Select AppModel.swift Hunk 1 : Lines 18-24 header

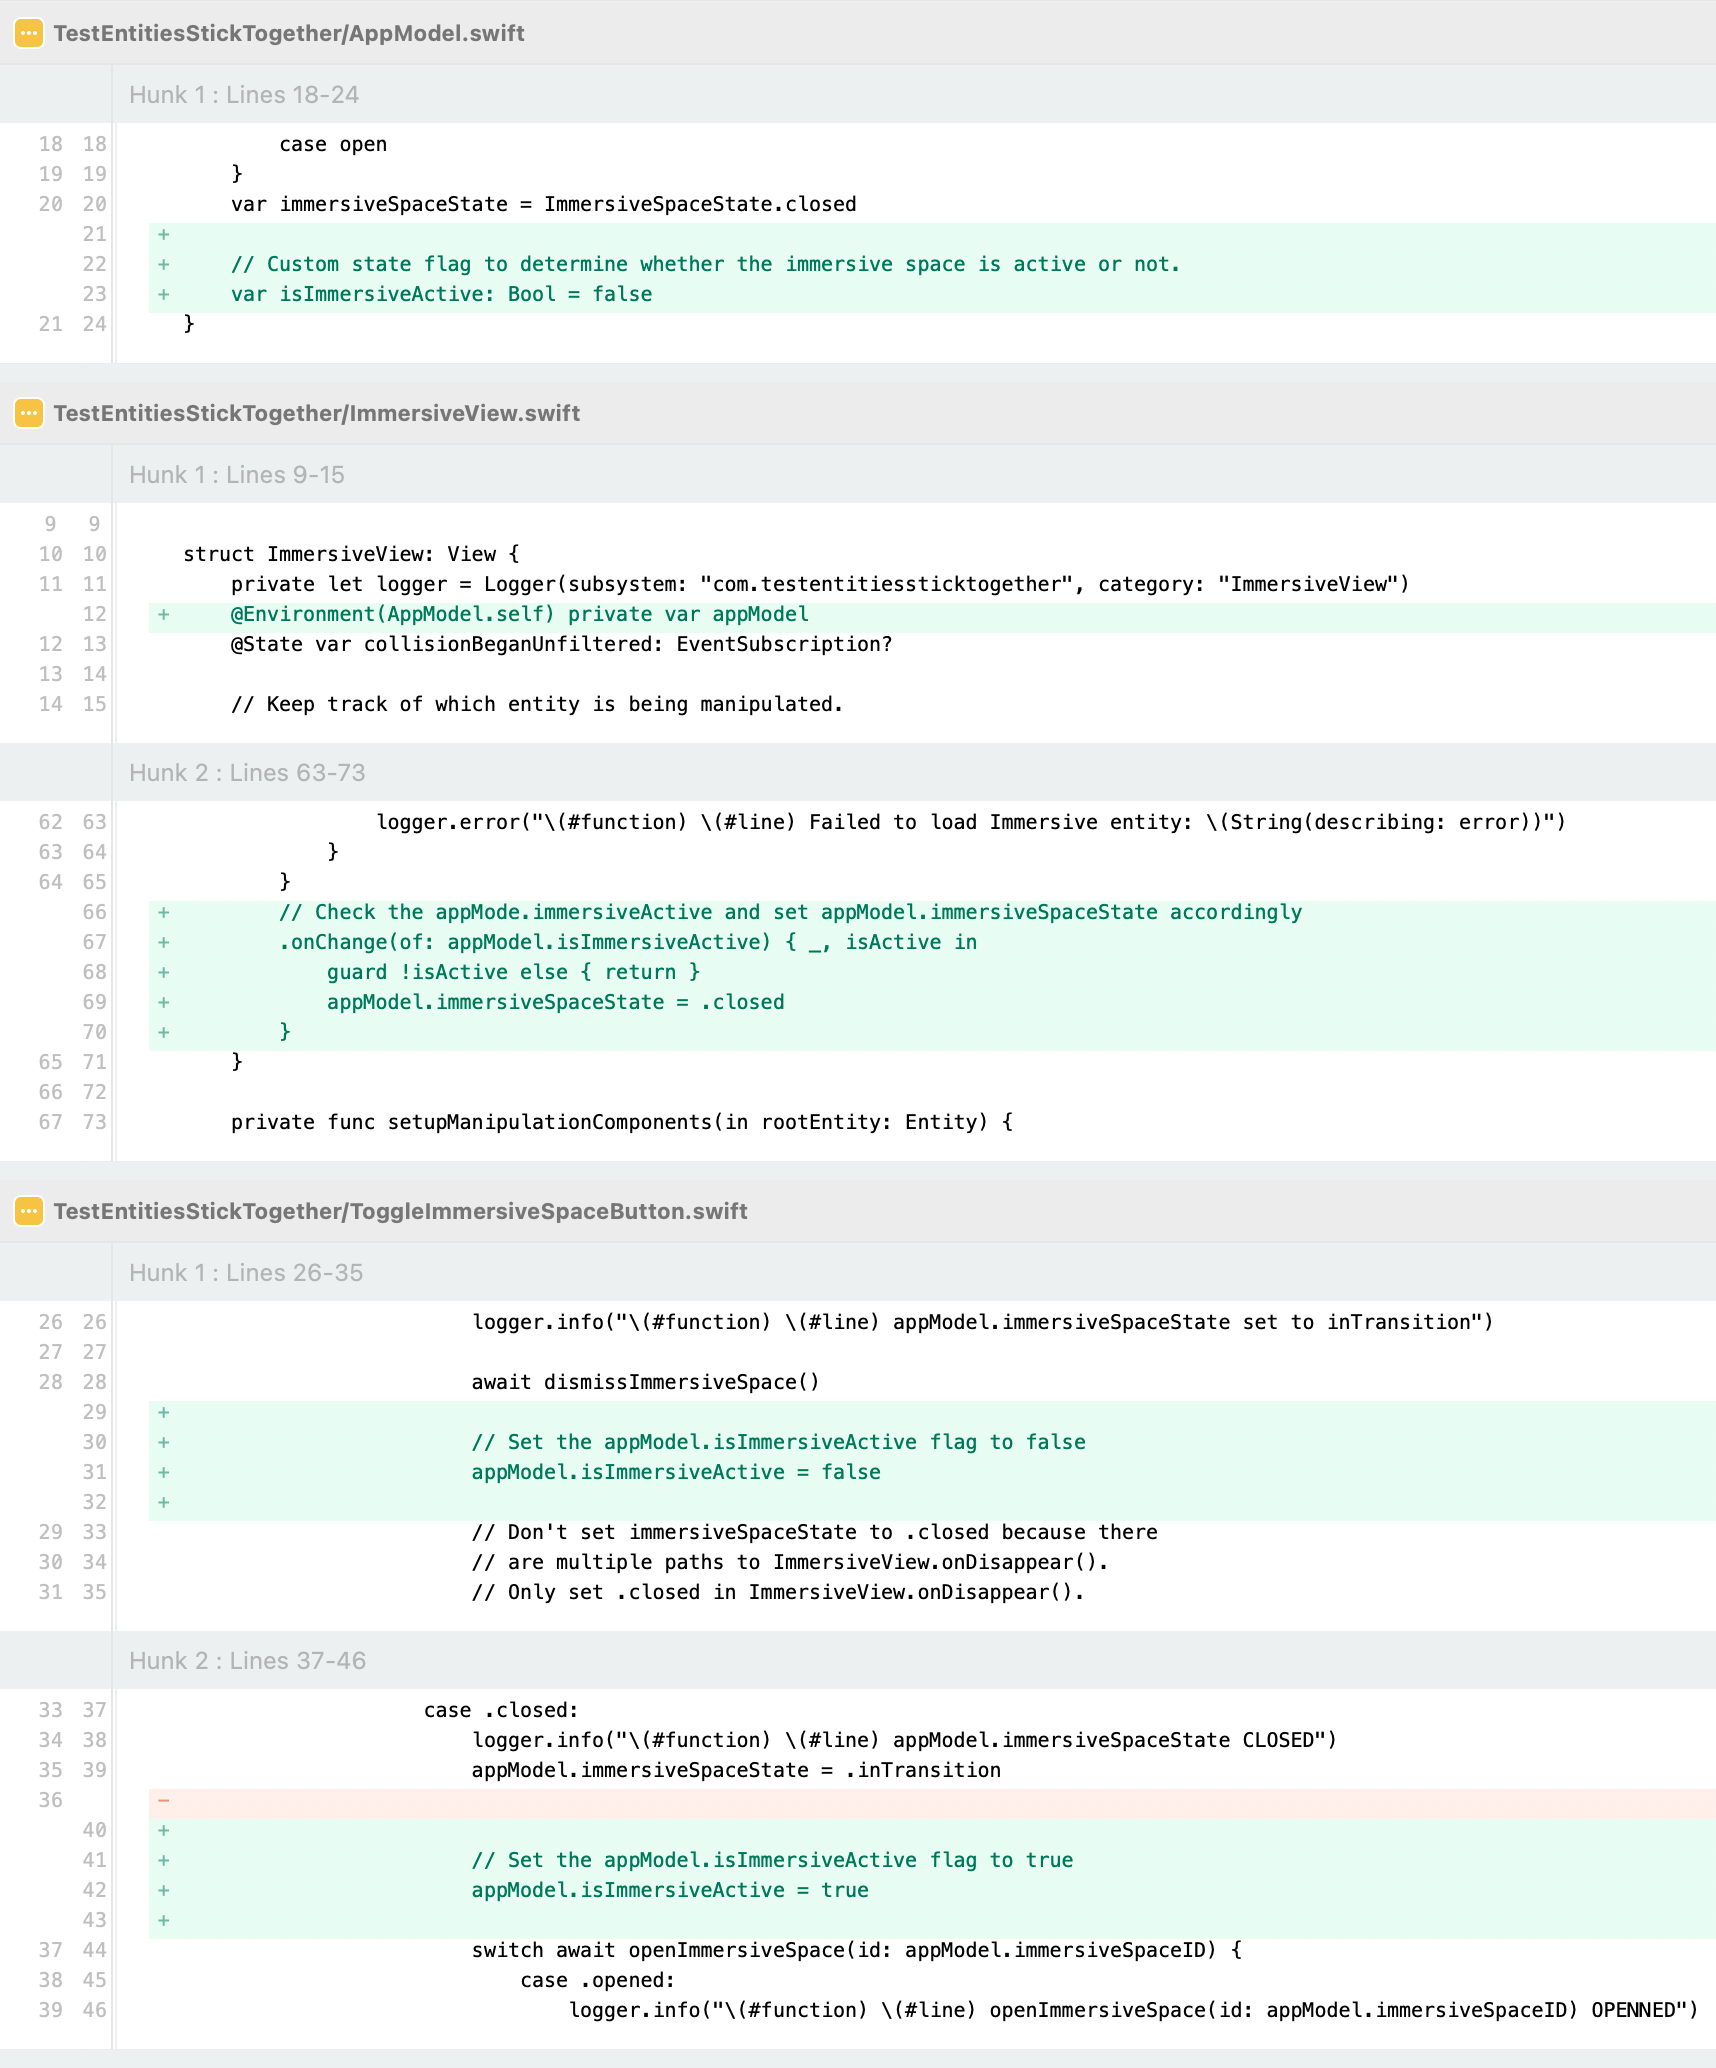[x=244, y=95]
